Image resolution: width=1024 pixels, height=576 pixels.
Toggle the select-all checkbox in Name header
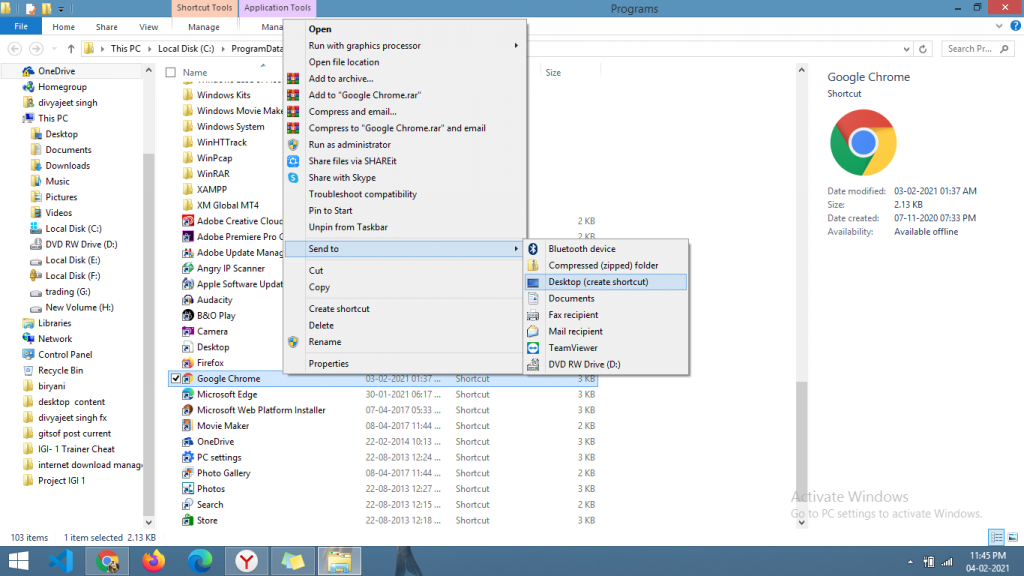pyautogui.click(x=170, y=72)
